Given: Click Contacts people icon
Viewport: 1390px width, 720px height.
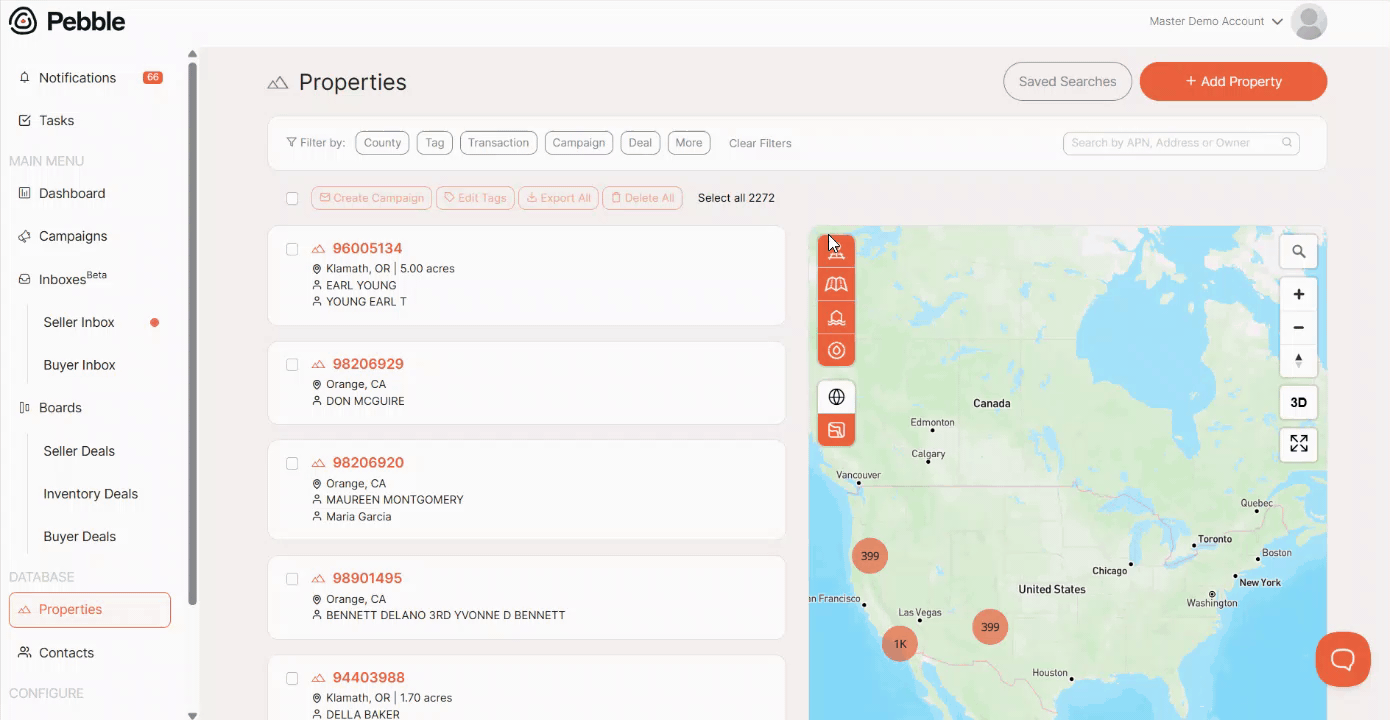Looking at the screenshot, I should [25, 653].
